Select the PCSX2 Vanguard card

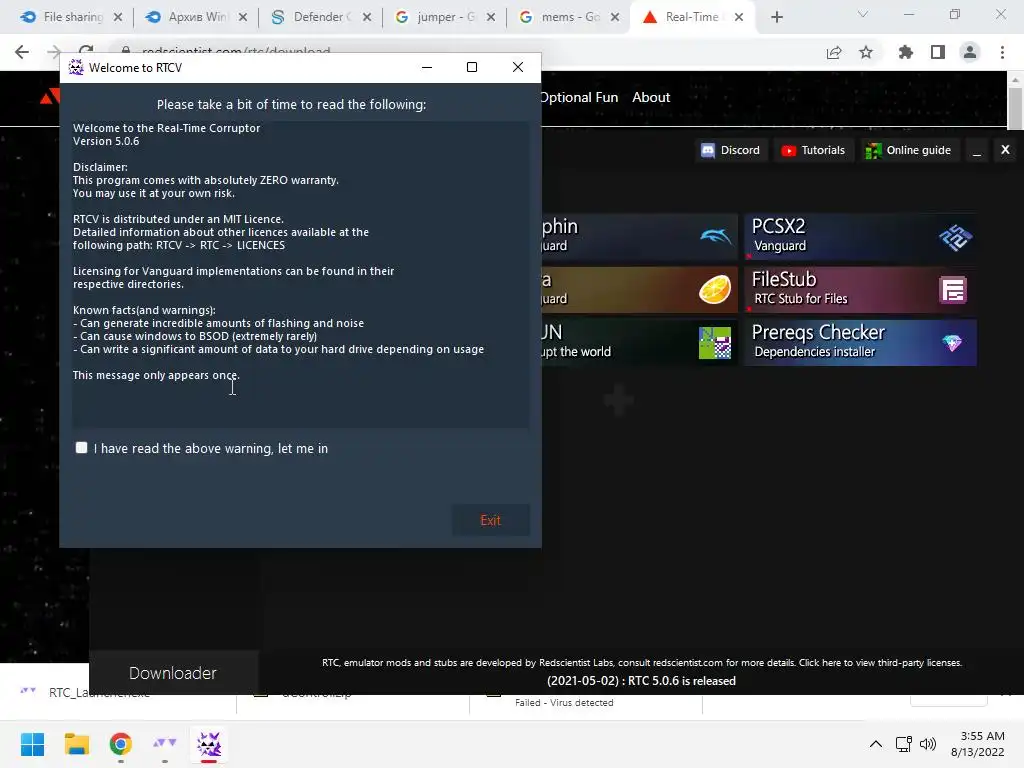coord(860,236)
